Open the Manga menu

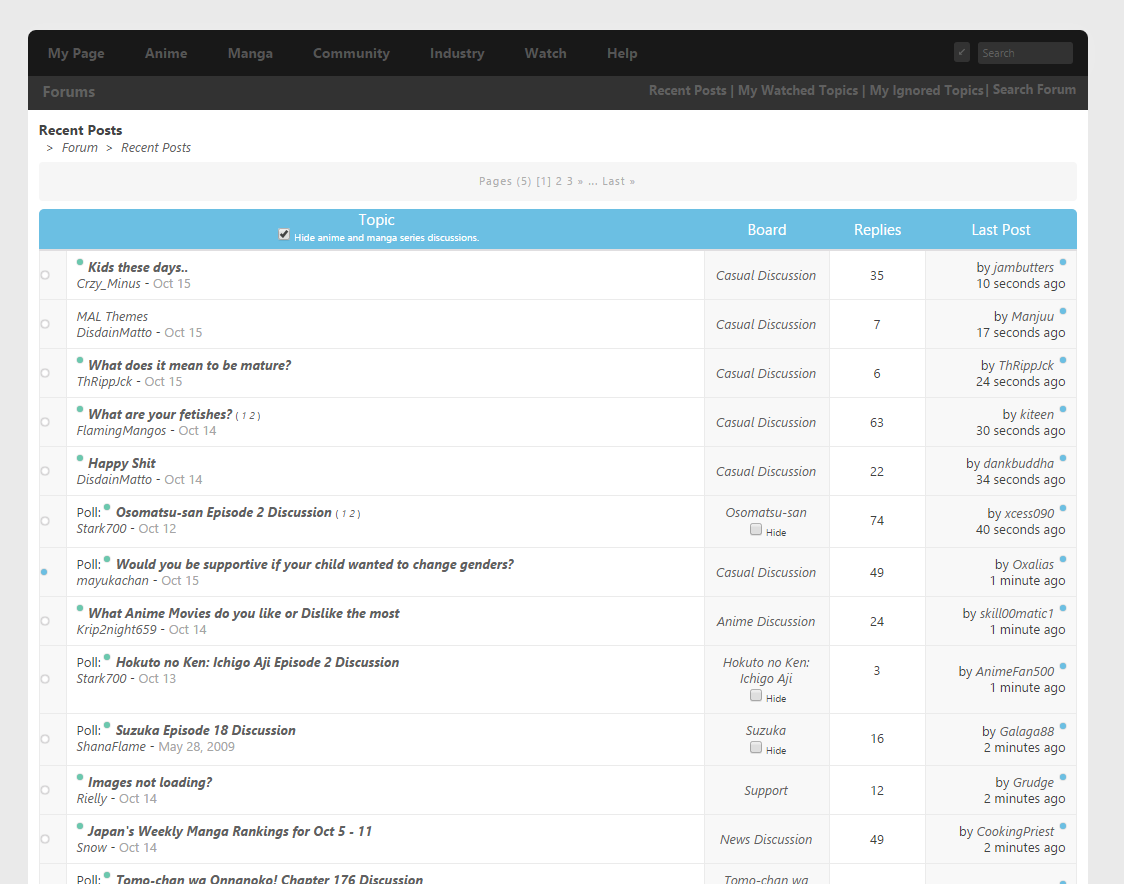point(250,53)
